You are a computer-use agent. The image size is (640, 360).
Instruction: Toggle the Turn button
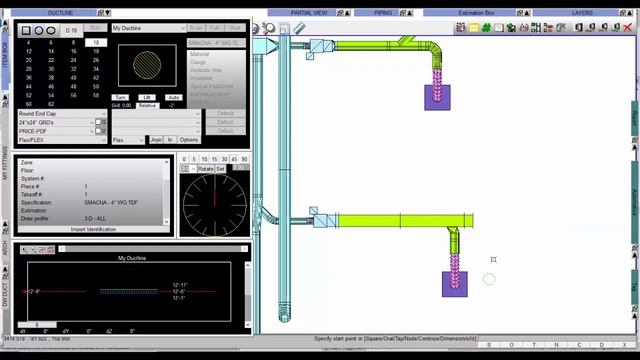pos(120,98)
